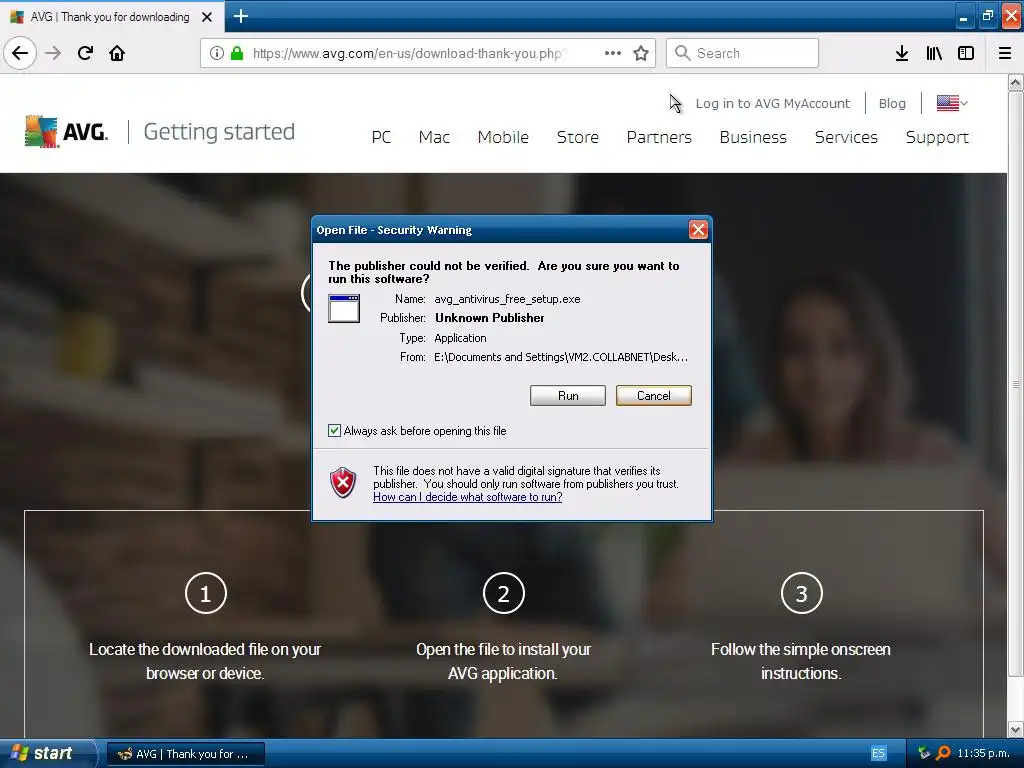This screenshot has height=768, width=1024.
Task: Click the Getting started heading
Action: [x=219, y=131]
